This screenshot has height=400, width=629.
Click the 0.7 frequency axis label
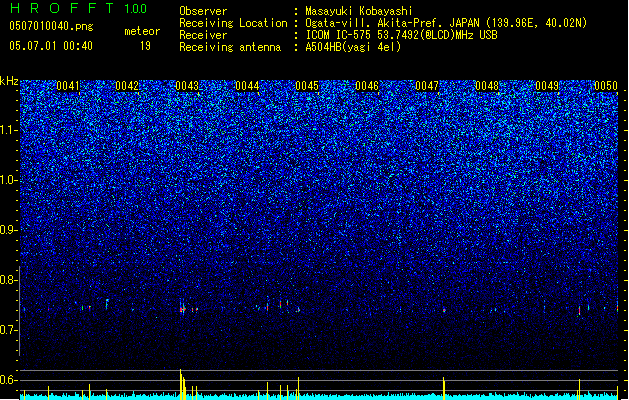tap(9, 330)
